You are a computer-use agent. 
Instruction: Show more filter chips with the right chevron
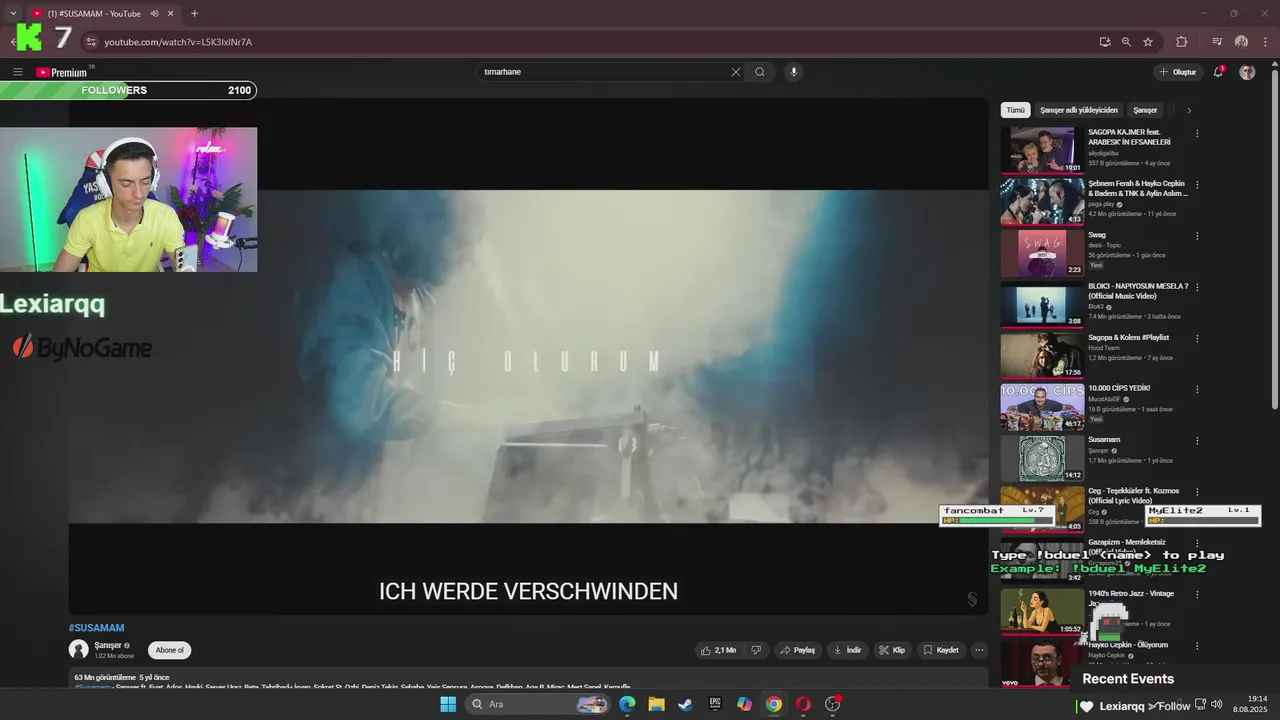pos(1189,110)
